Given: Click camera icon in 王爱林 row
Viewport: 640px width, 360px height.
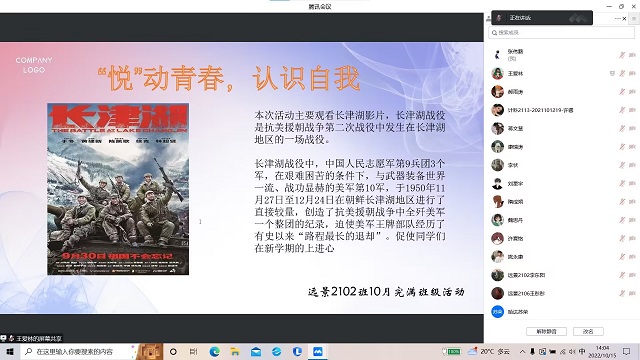Looking at the screenshot, I should click(632, 73).
